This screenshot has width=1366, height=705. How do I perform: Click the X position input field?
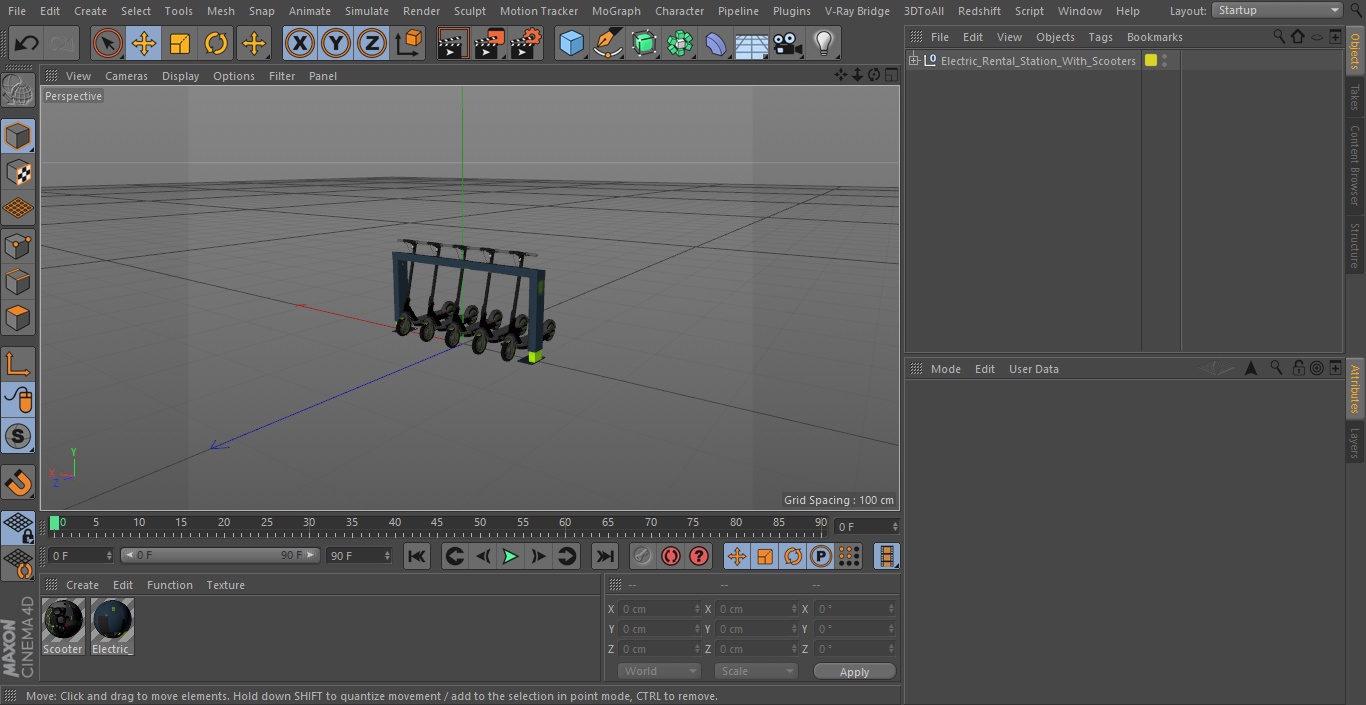[x=659, y=609]
